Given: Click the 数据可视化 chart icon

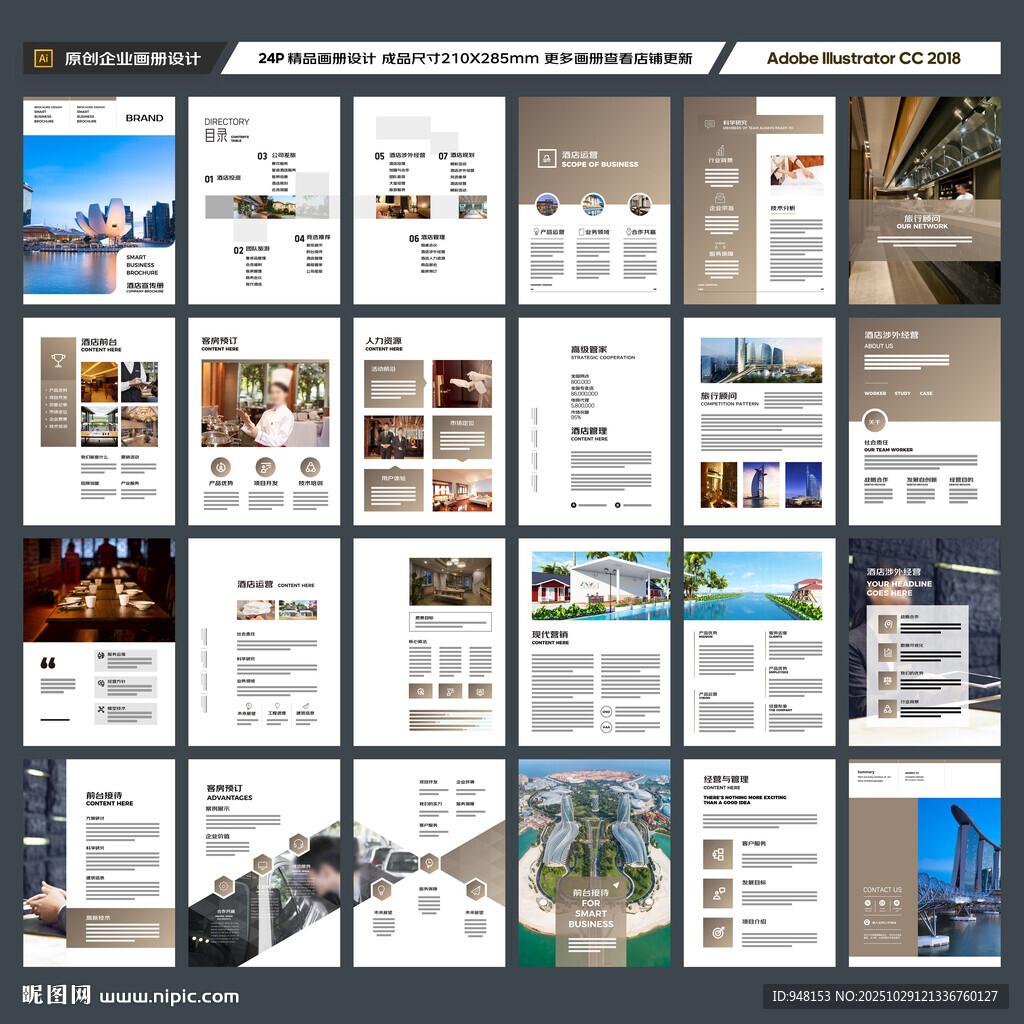Looking at the screenshot, I should [x=888, y=652].
